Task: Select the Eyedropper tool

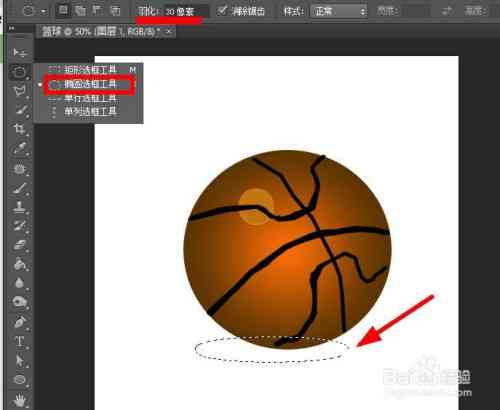Action: click(x=20, y=148)
